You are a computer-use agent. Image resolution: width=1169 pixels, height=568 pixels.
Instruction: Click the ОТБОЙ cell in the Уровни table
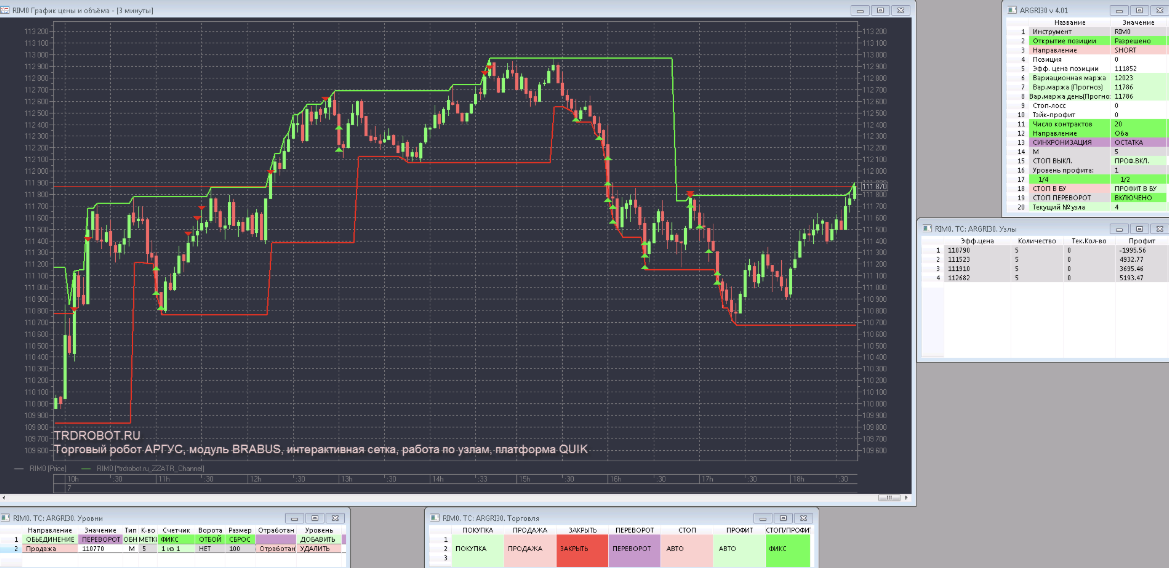[x=210, y=540]
